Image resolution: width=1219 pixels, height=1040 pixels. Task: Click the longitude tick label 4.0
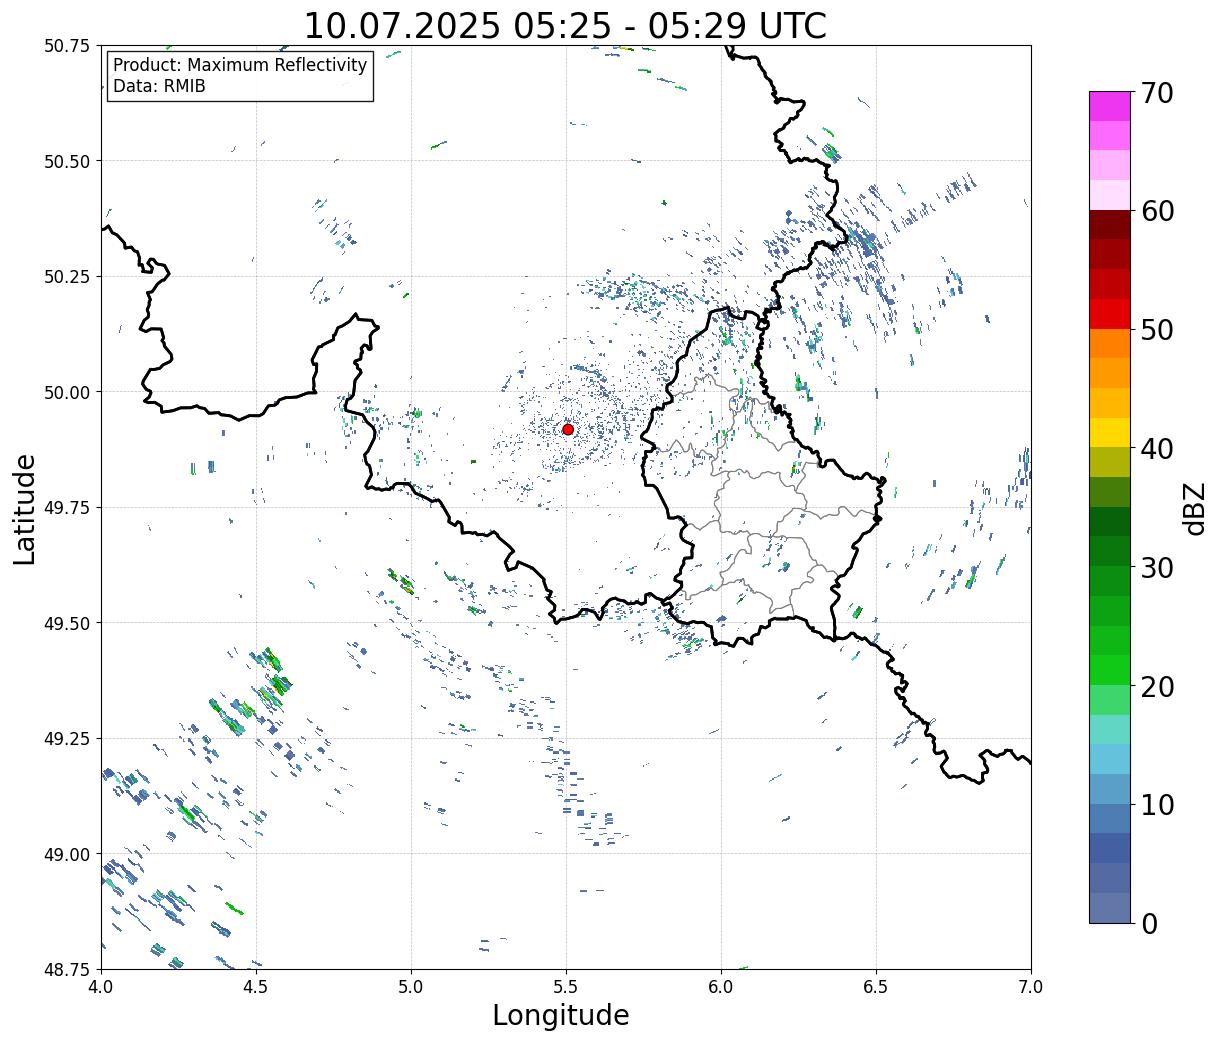(x=101, y=987)
